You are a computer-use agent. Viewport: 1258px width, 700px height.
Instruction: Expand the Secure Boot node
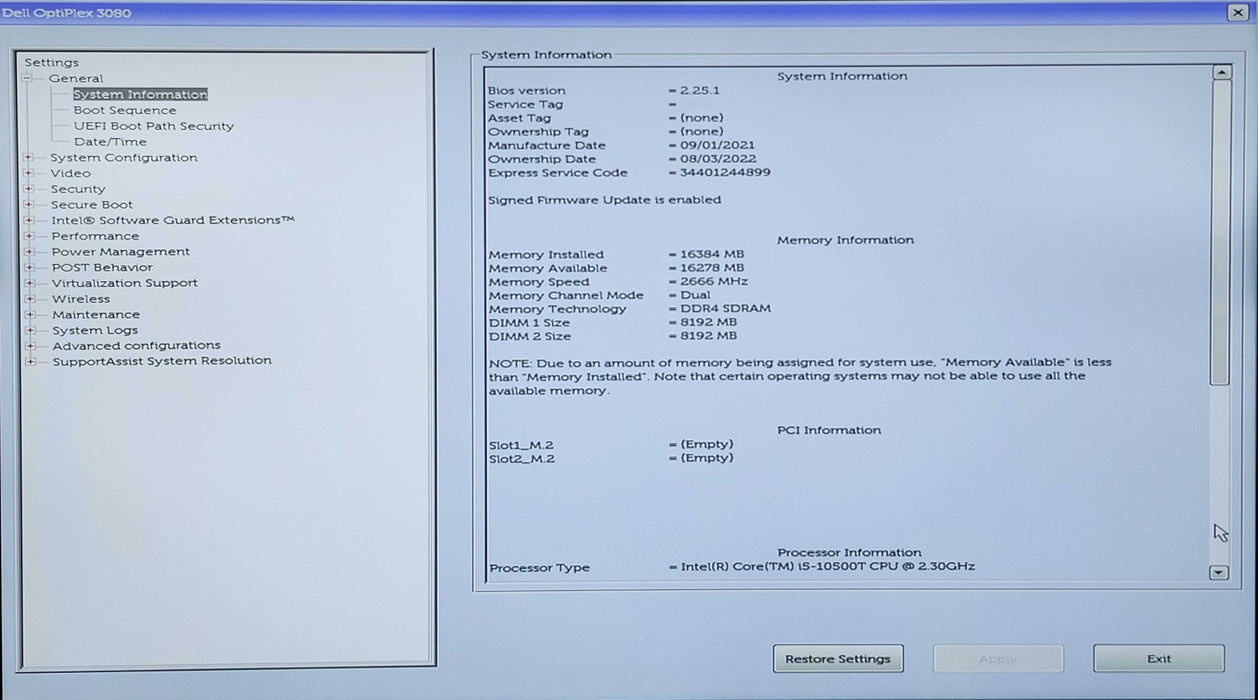pos(29,204)
